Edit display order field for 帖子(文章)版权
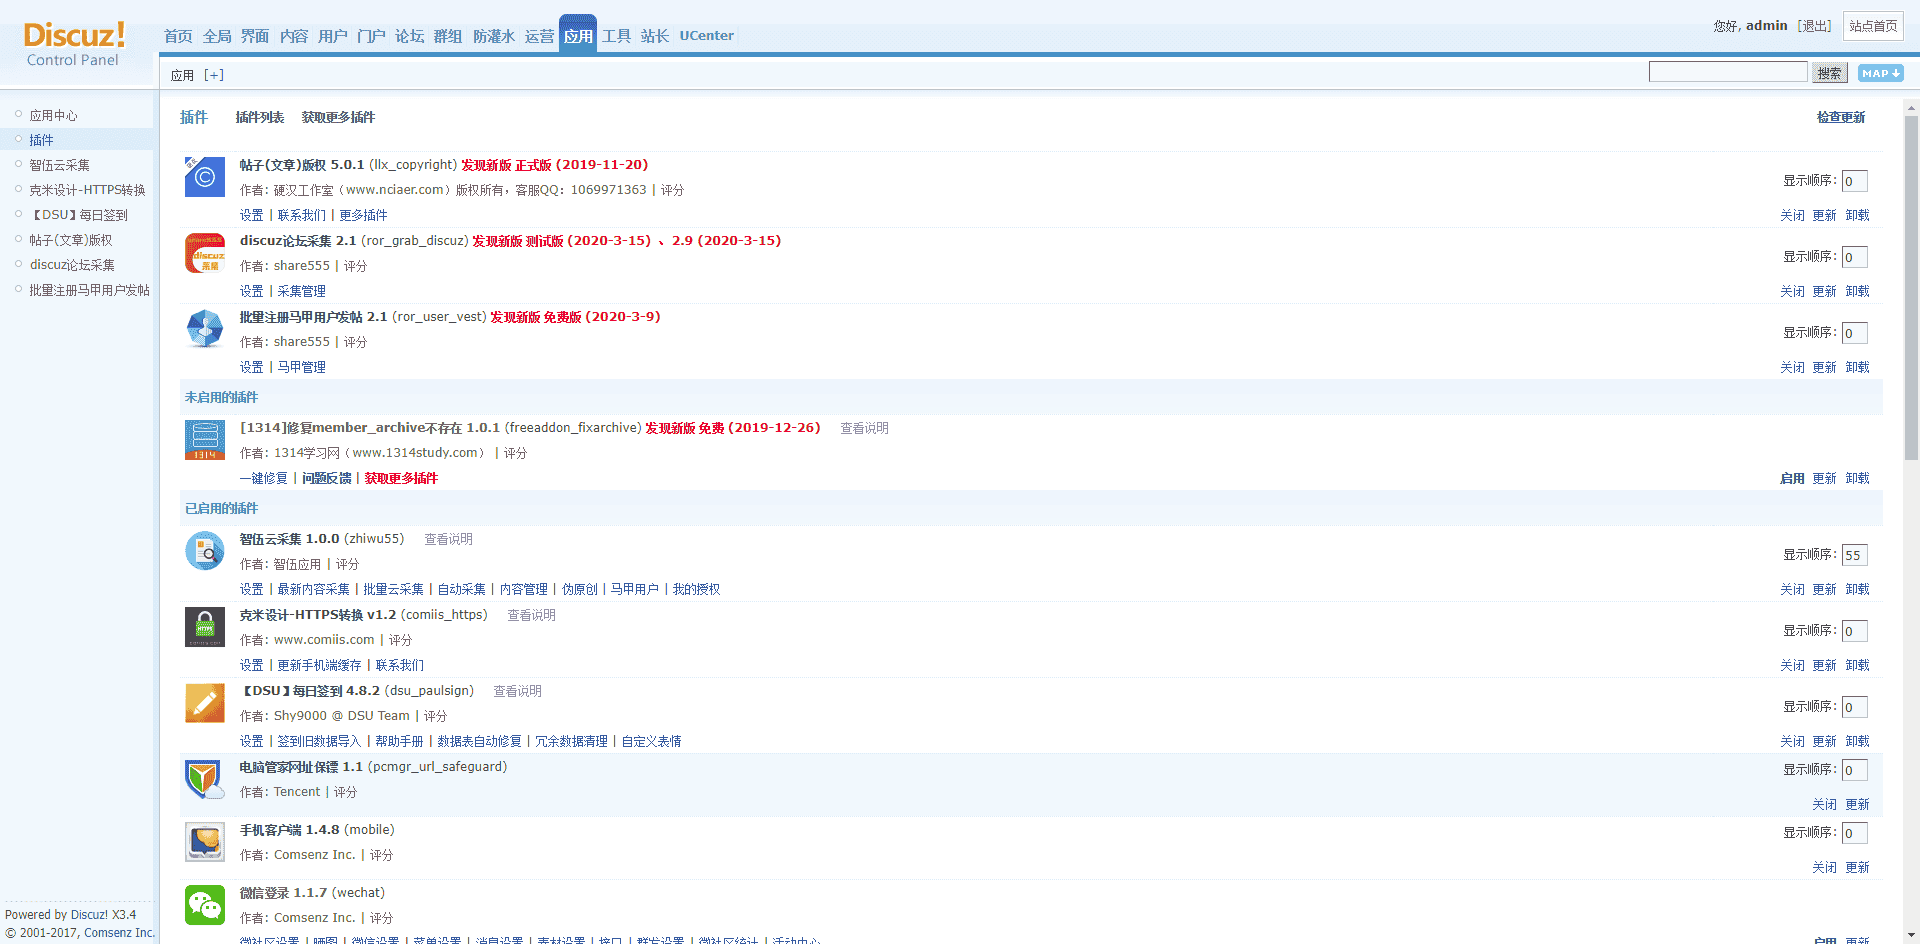This screenshot has width=1920, height=944. (x=1854, y=181)
